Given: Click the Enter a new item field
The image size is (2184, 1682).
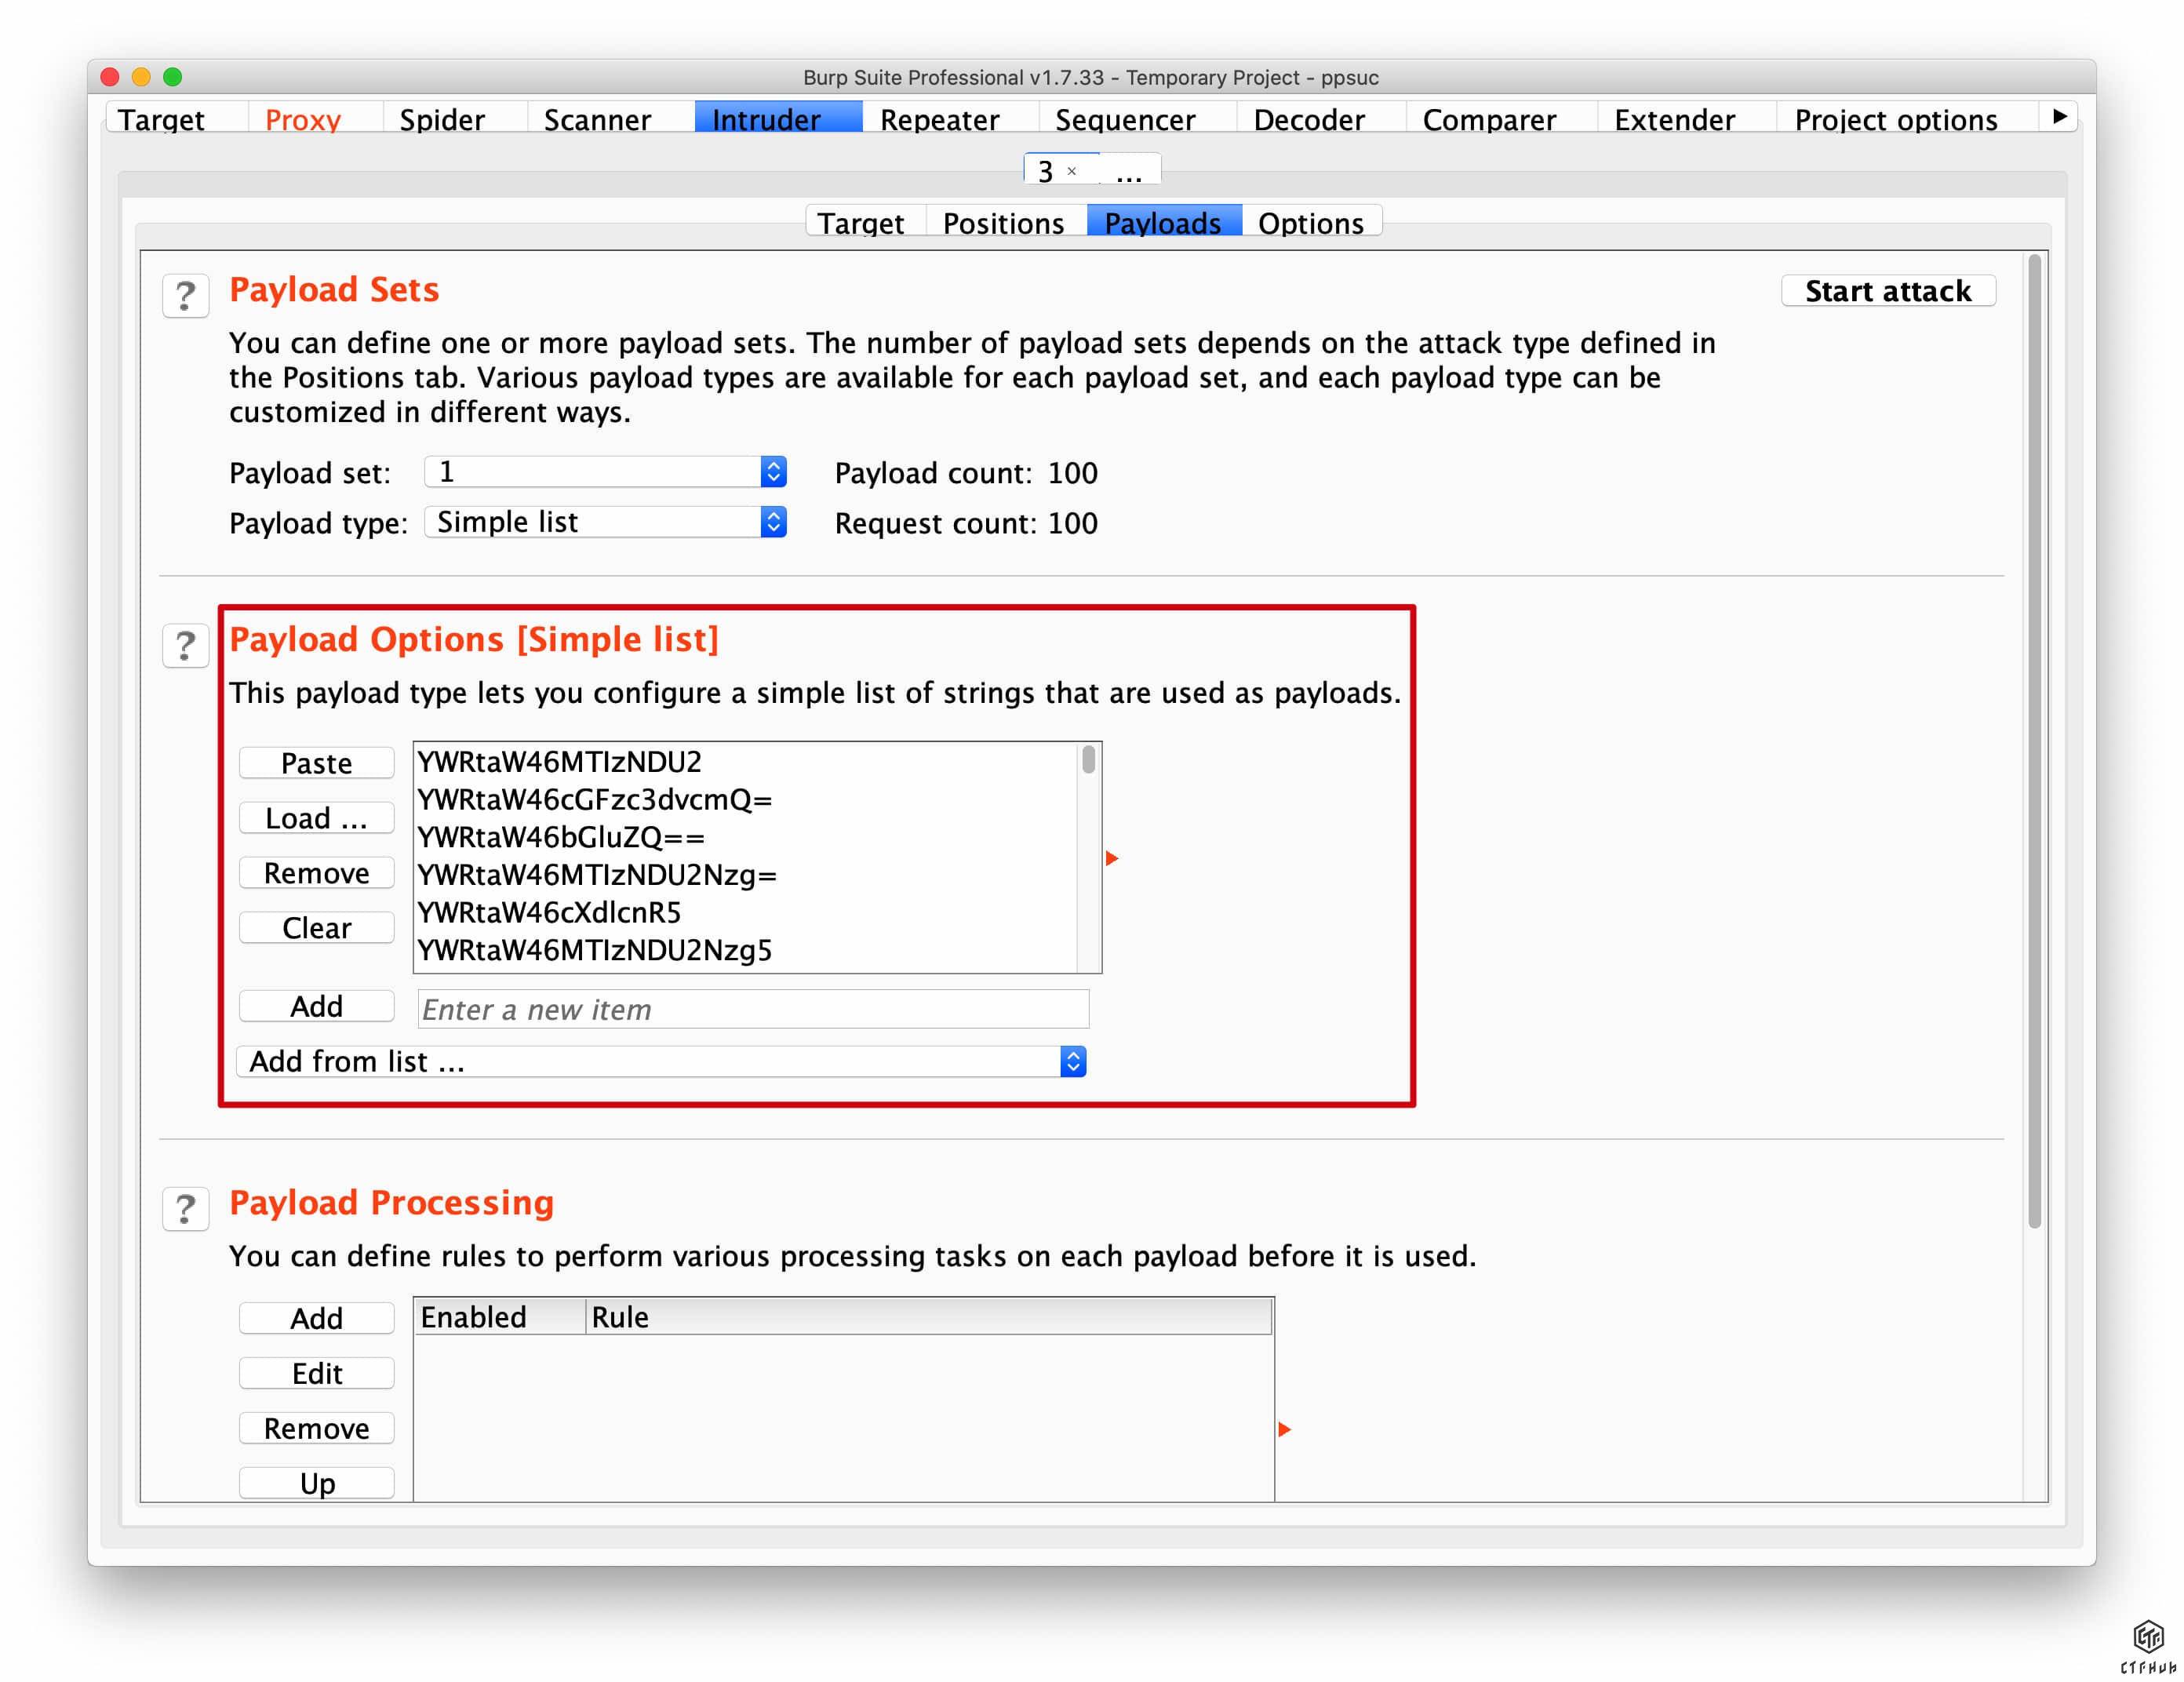Looking at the screenshot, I should click(752, 1009).
